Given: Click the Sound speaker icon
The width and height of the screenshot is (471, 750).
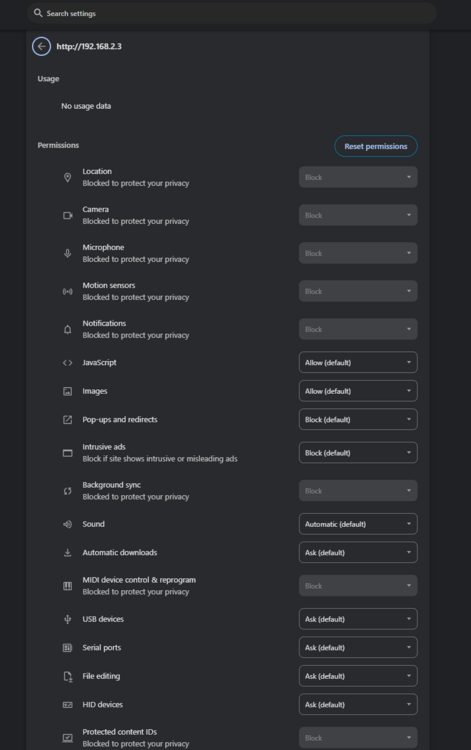Looking at the screenshot, I should click(67, 524).
